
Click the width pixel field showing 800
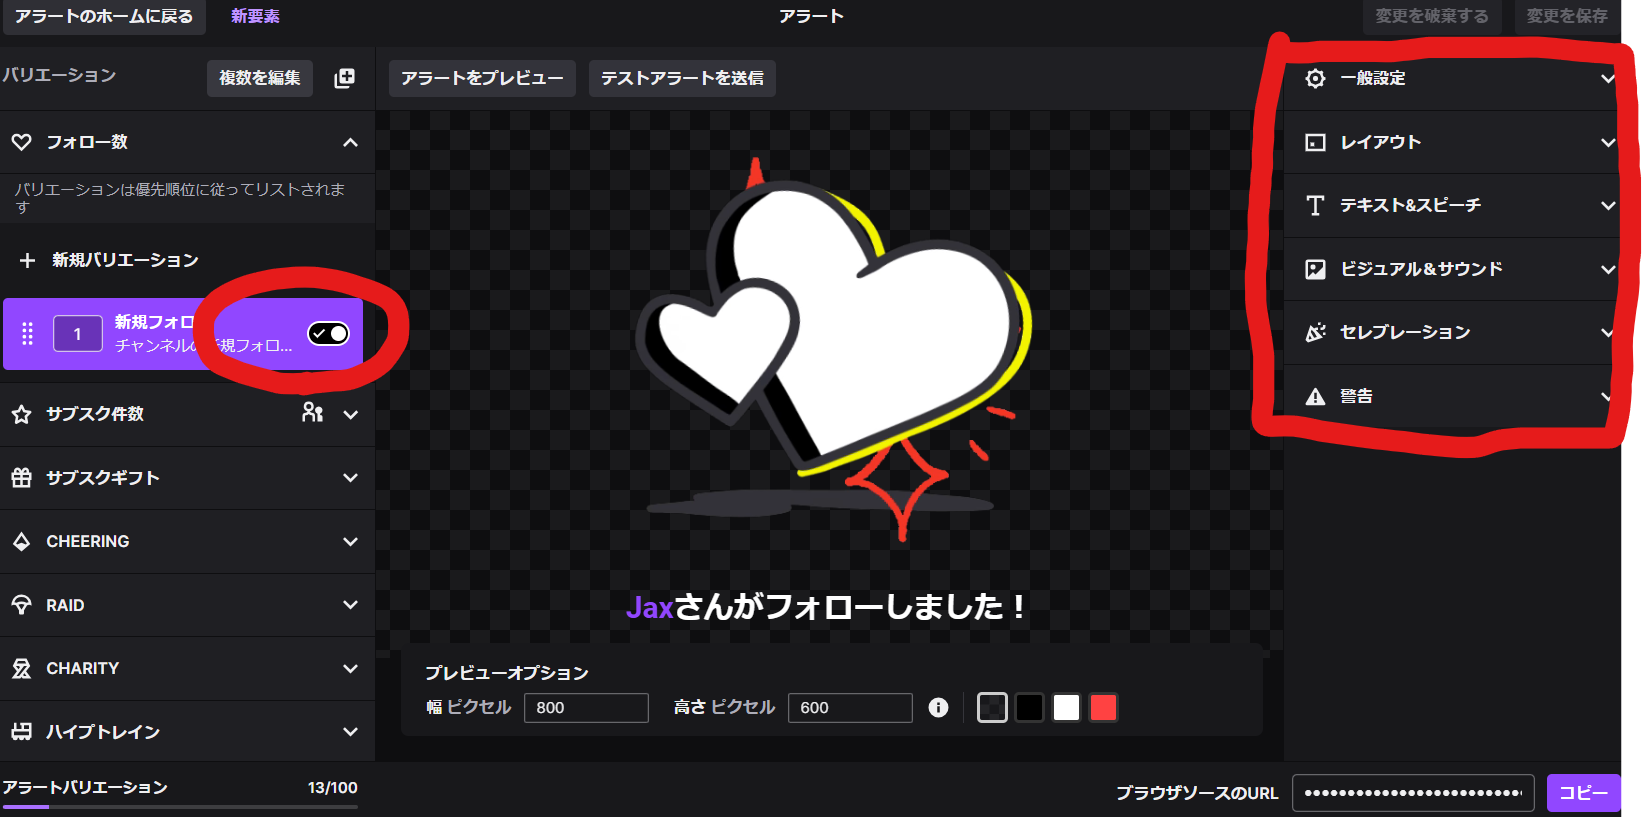[x=586, y=707]
